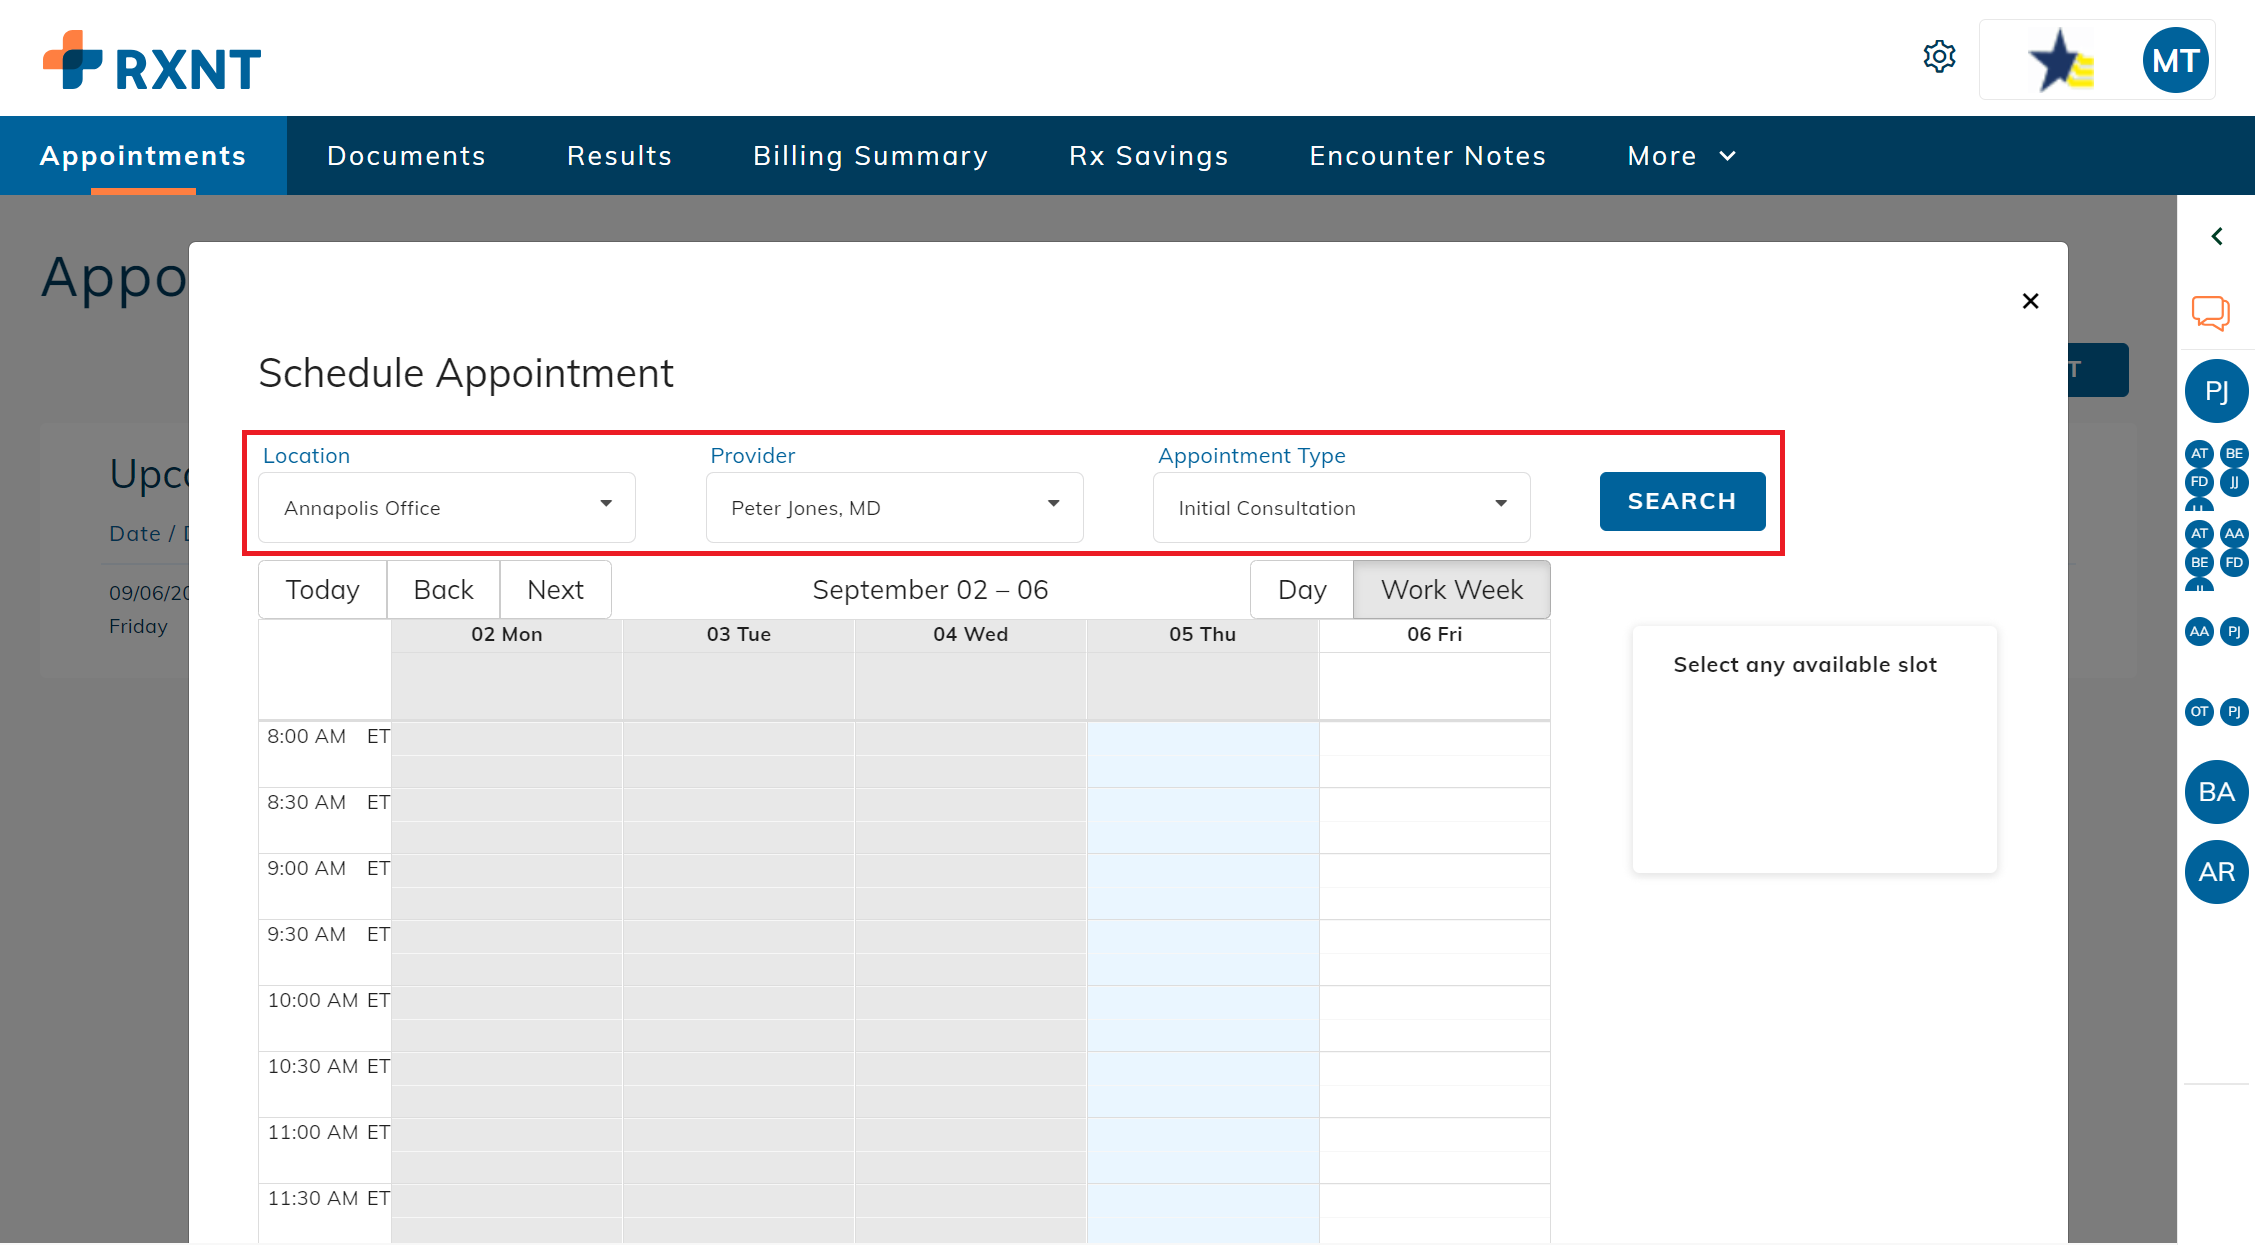Screen dimensions: 2255x1245
Task: Open the settings gear icon
Action: coord(1939,57)
